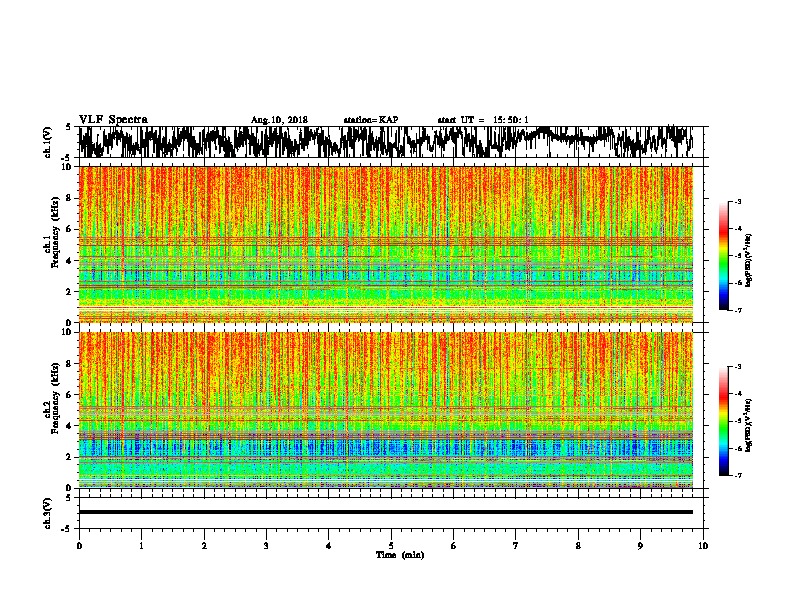
Task: Click time axis tick label 8
Action: (x=578, y=546)
